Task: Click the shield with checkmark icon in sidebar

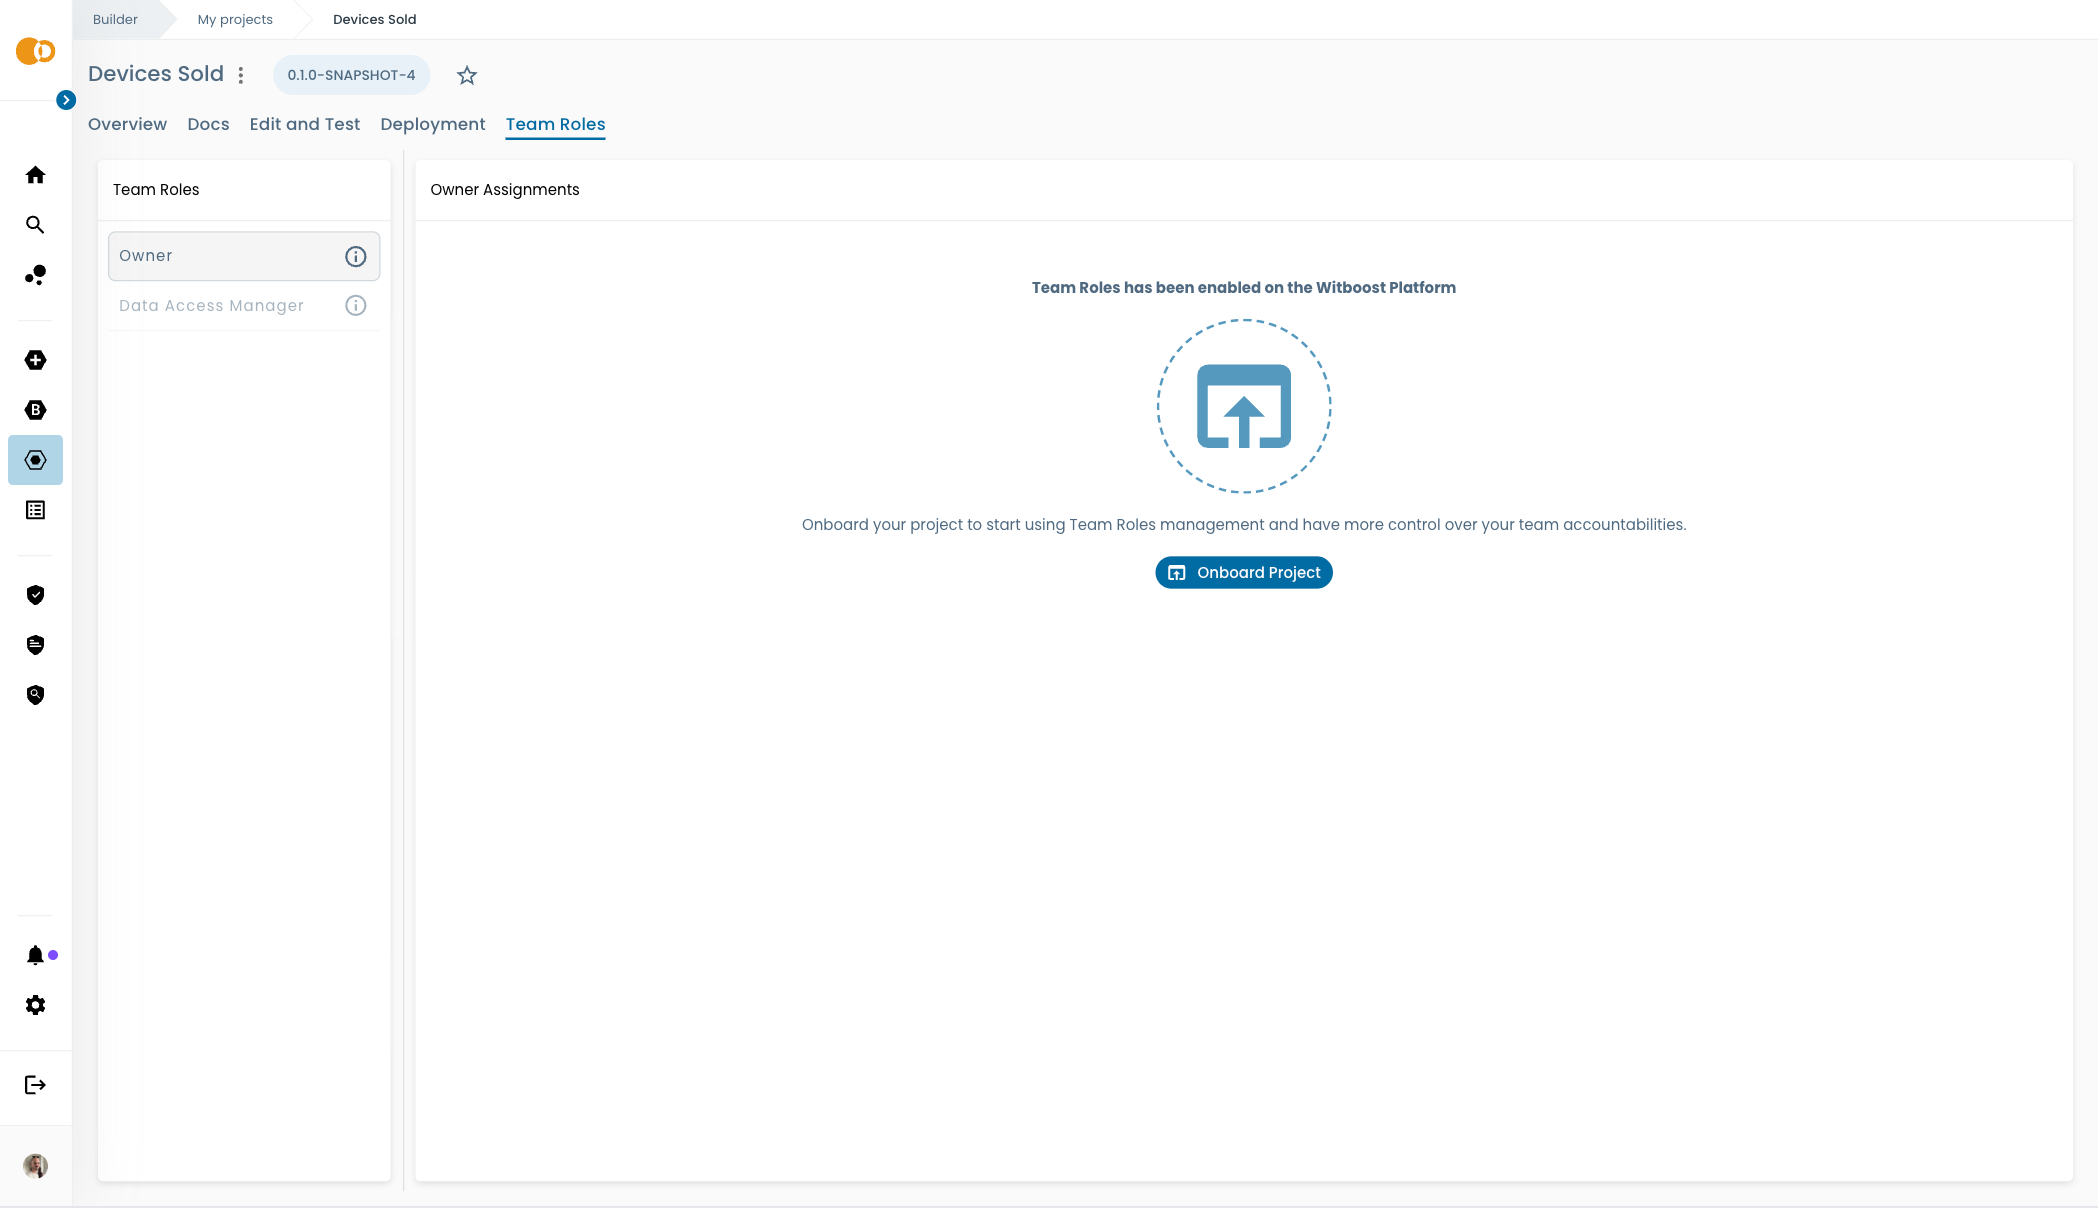Action: (35, 595)
